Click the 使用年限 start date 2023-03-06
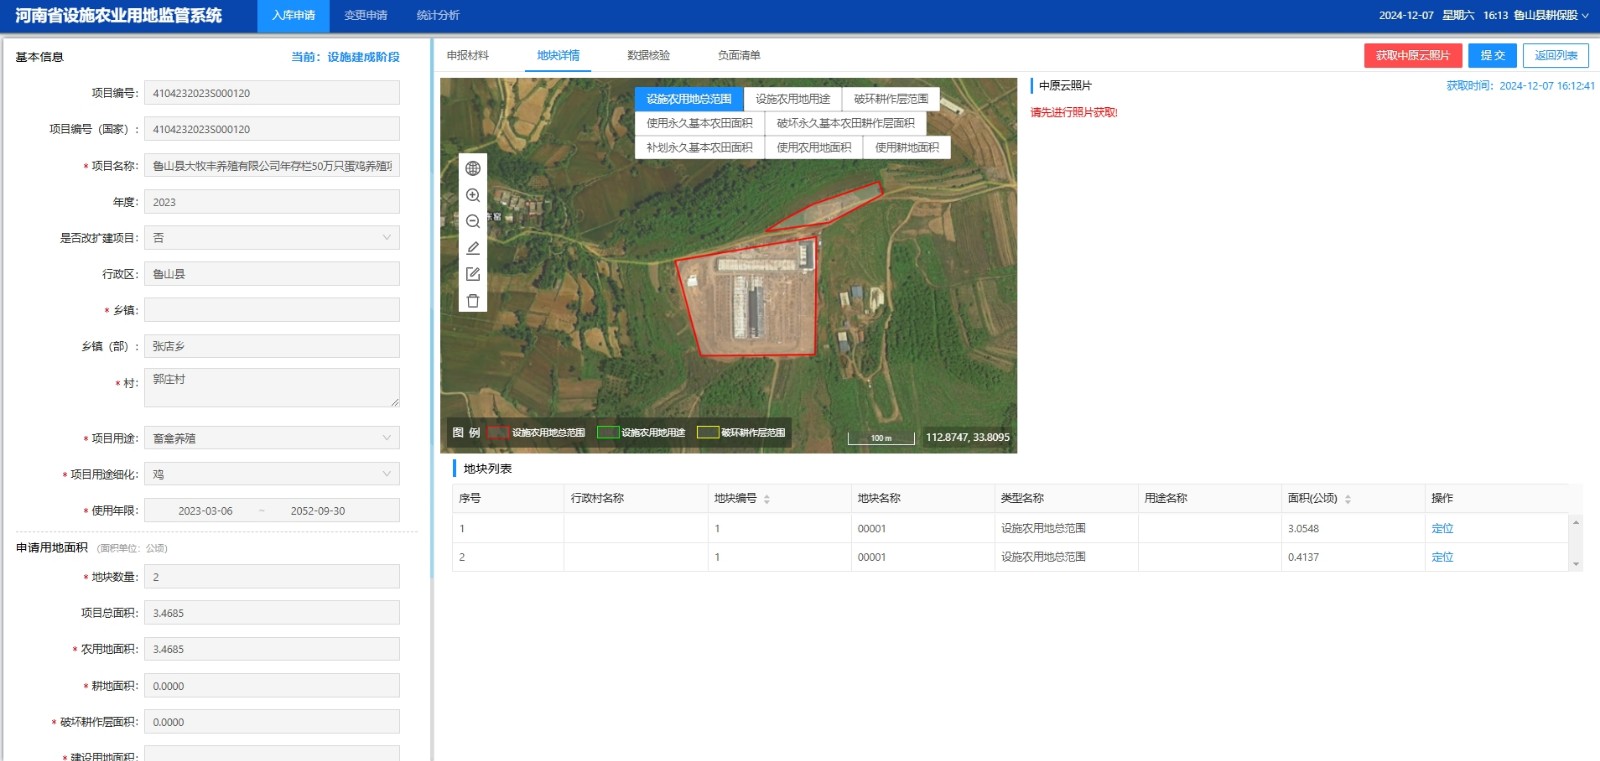 pyautogui.click(x=205, y=511)
